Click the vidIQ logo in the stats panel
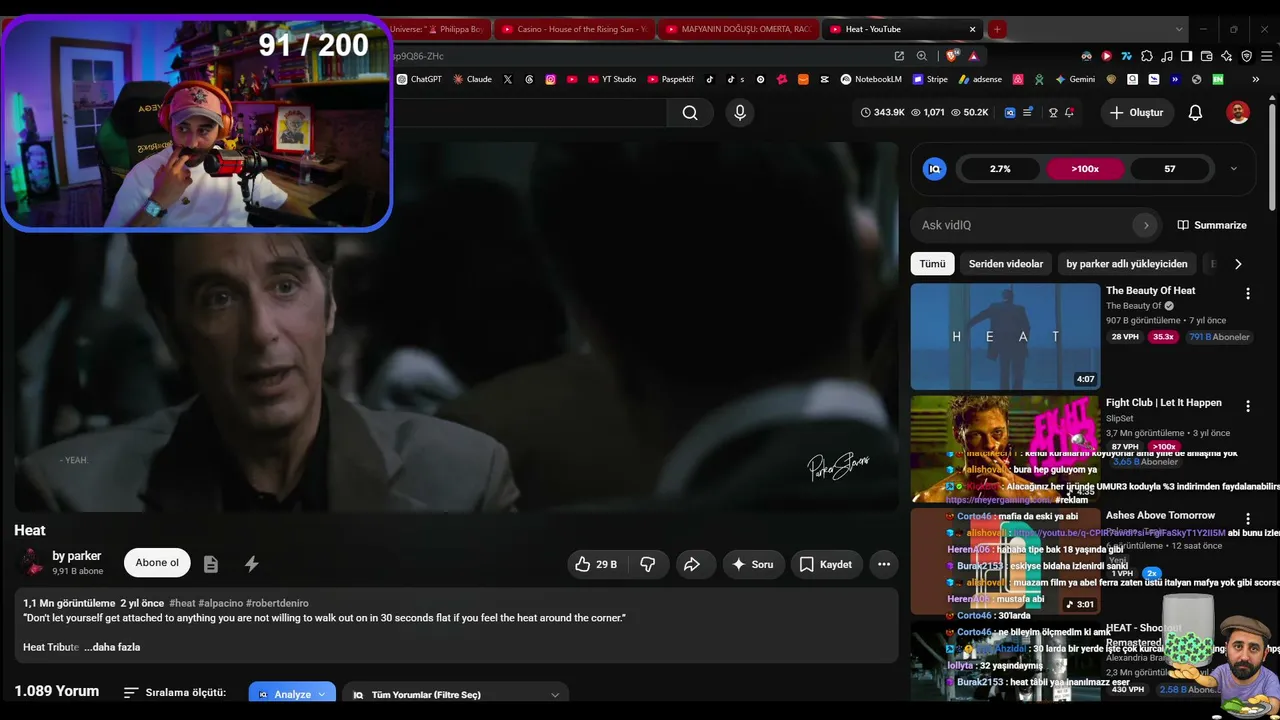 (935, 169)
